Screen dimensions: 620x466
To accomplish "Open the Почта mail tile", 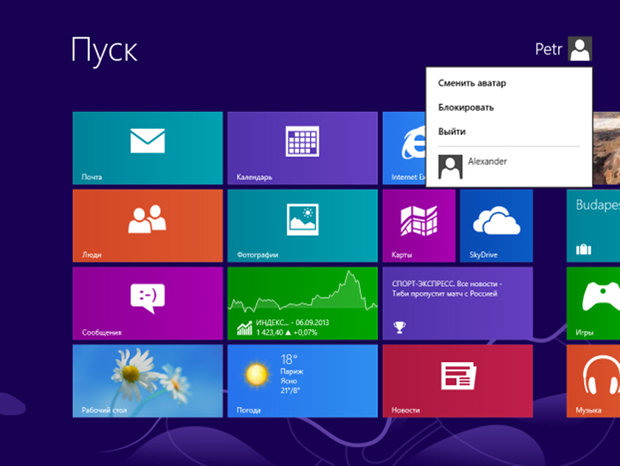I will coord(147,148).
